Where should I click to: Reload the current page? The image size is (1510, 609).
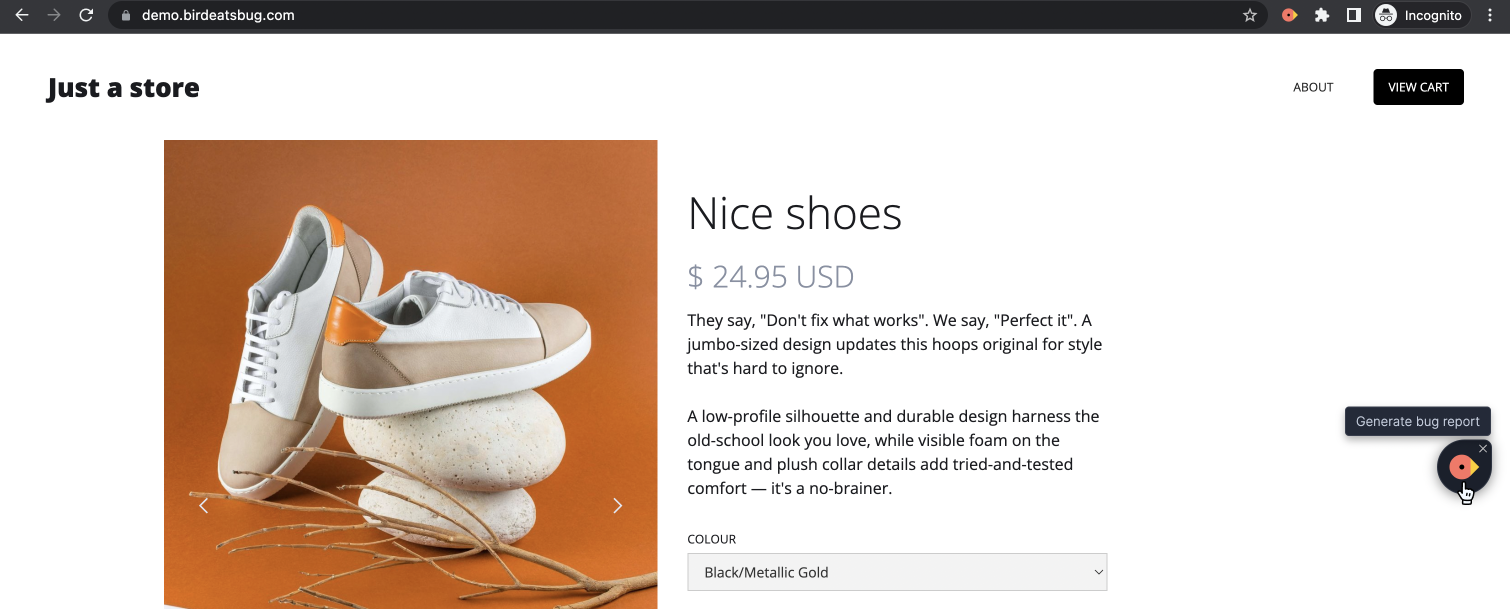(x=86, y=15)
